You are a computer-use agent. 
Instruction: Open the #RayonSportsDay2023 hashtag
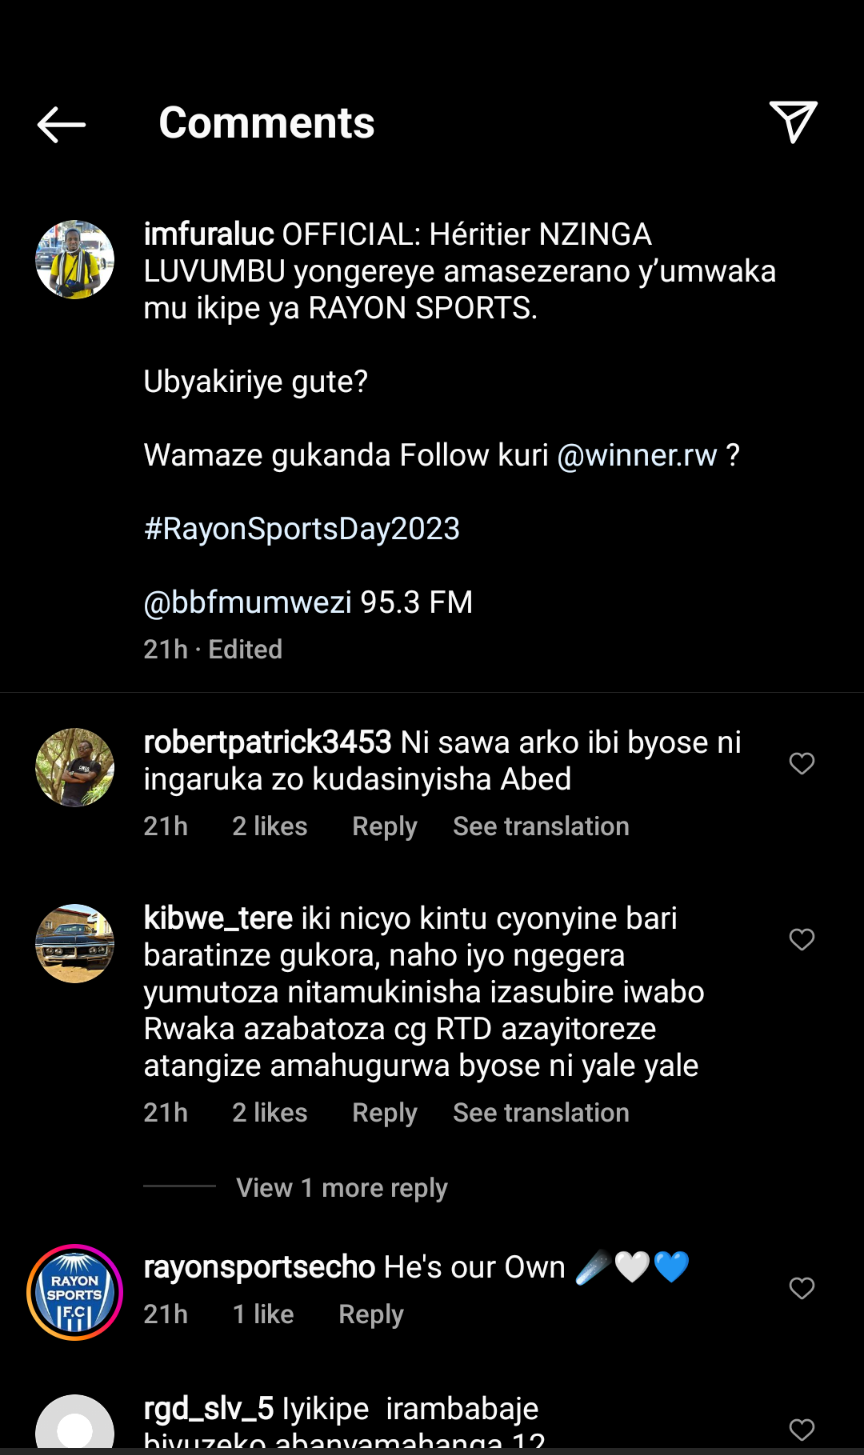click(302, 529)
